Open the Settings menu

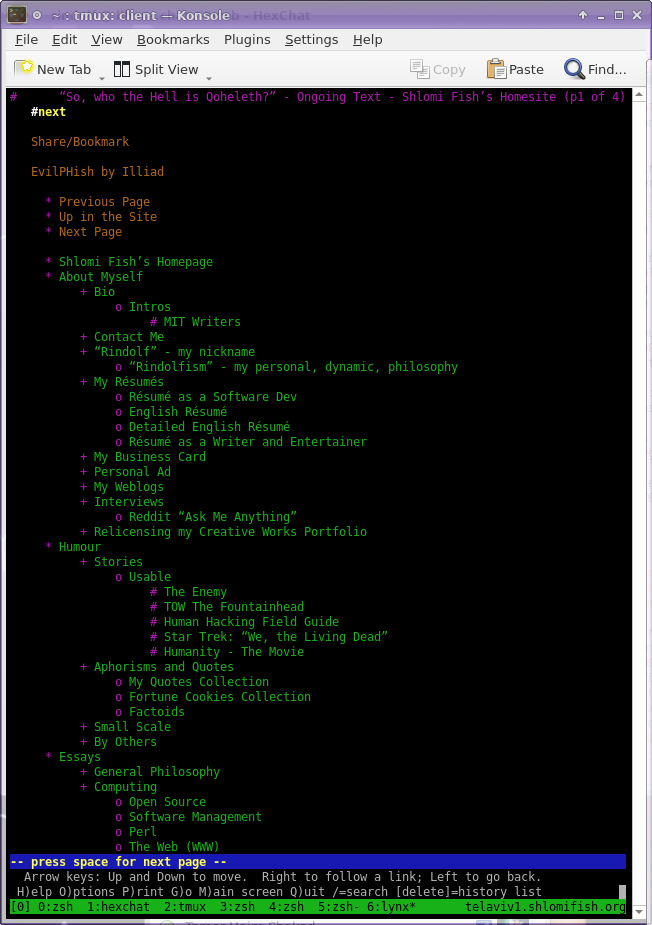coord(312,40)
